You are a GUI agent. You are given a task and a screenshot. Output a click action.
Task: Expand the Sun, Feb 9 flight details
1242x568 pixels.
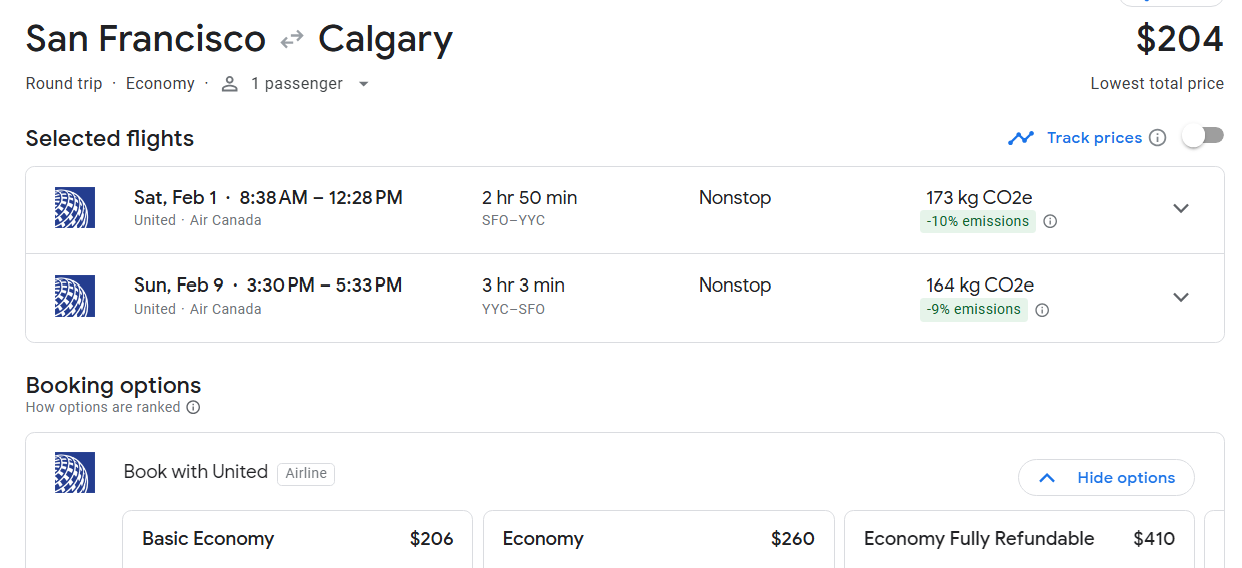pos(1181,297)
